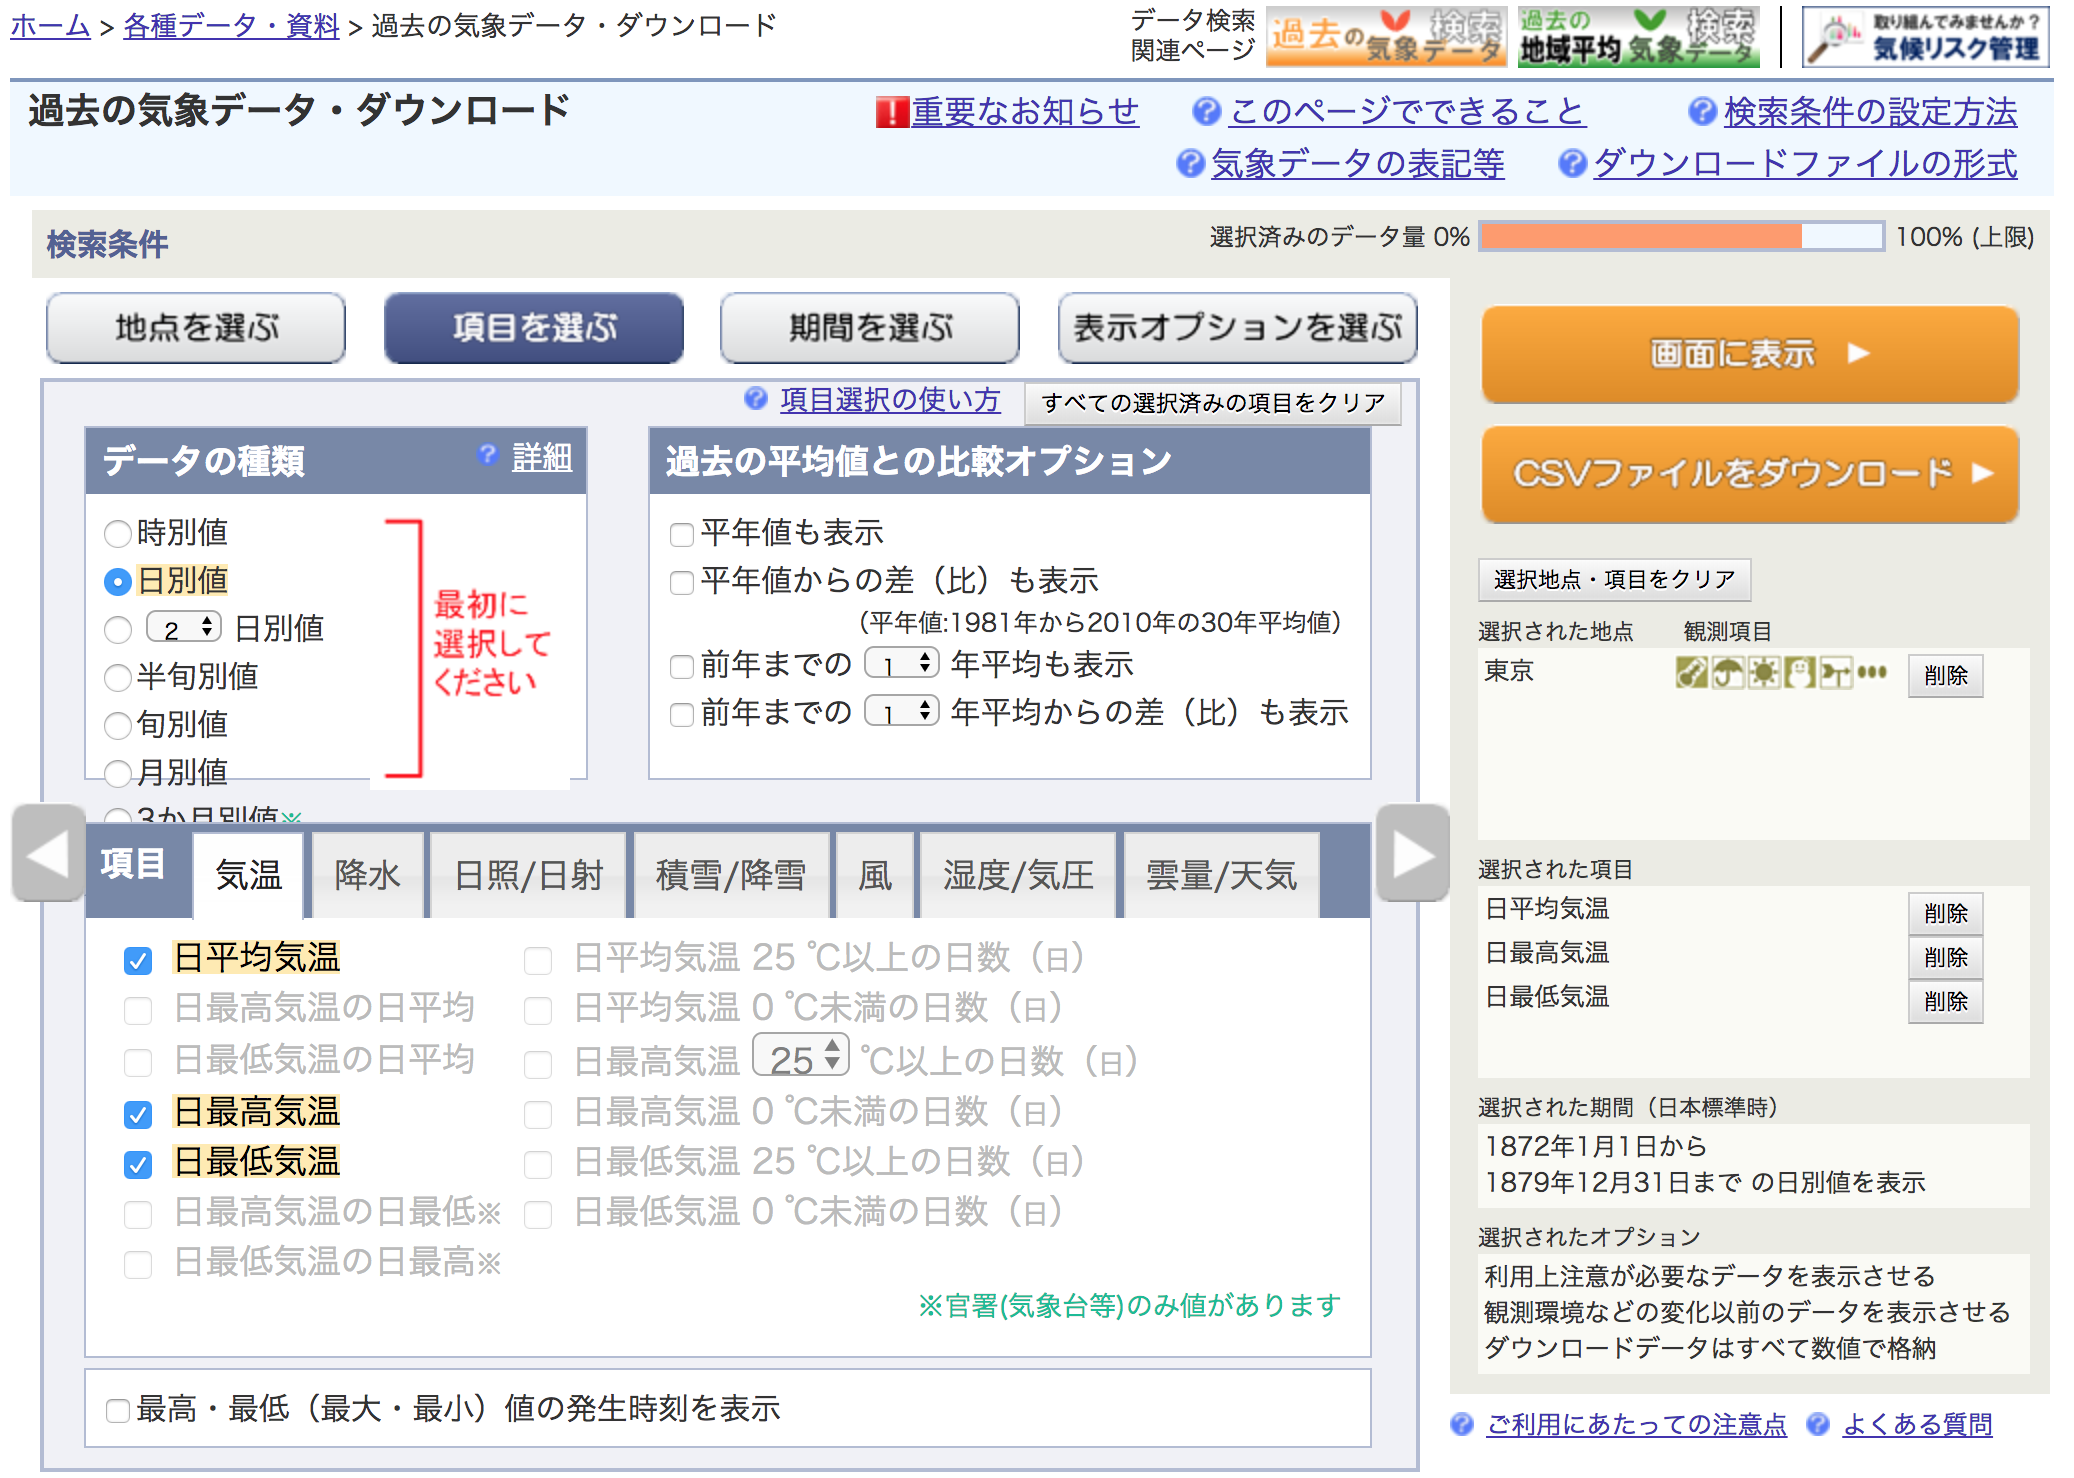Open the 期間を選ぶ tab
Viewport: 2074px width, 1478px height.
coord(869,328)
